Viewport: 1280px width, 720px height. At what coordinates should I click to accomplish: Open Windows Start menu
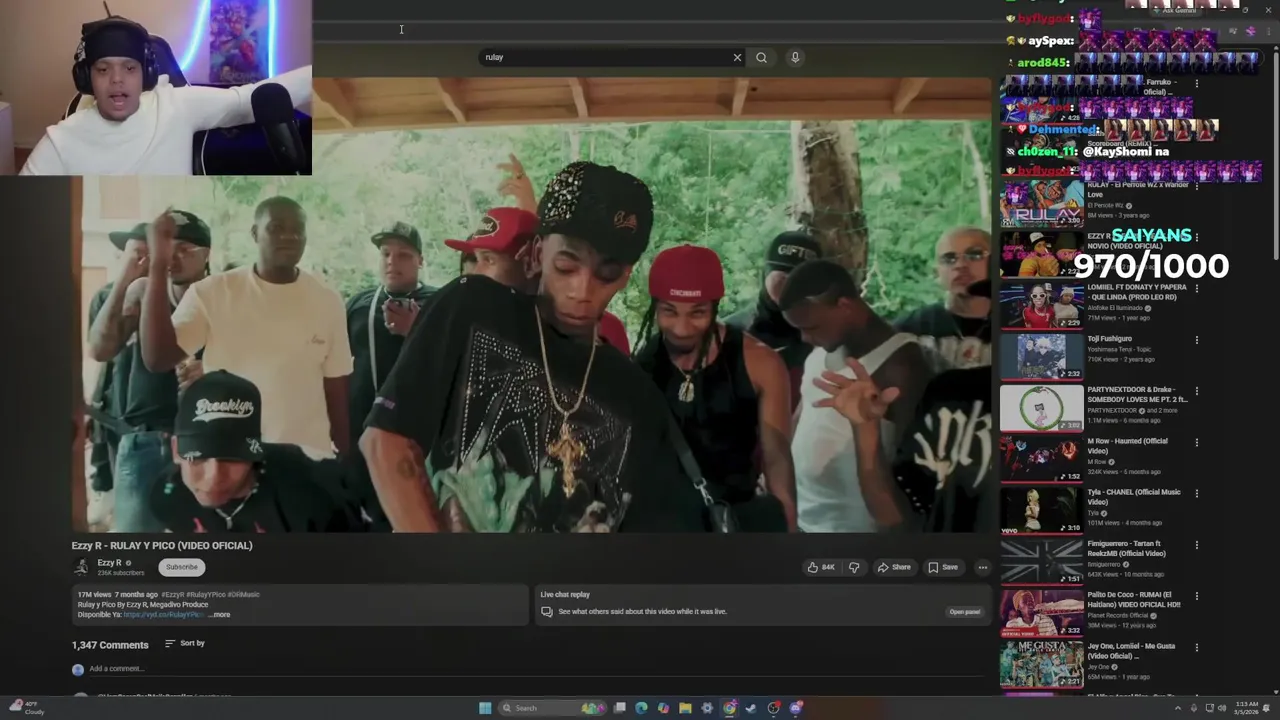point(485,708)
